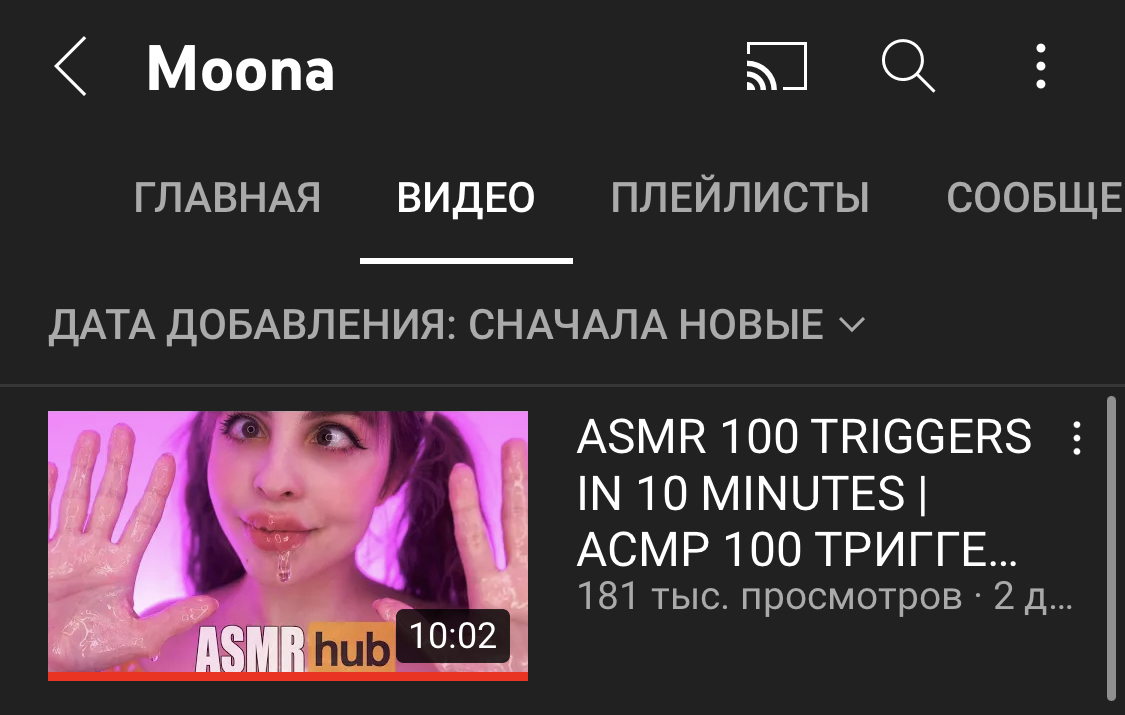The width and height of the screenshot is (1125, 715).
Task: Open search with the magnifier icon
Action: click(x=908, y=66)
